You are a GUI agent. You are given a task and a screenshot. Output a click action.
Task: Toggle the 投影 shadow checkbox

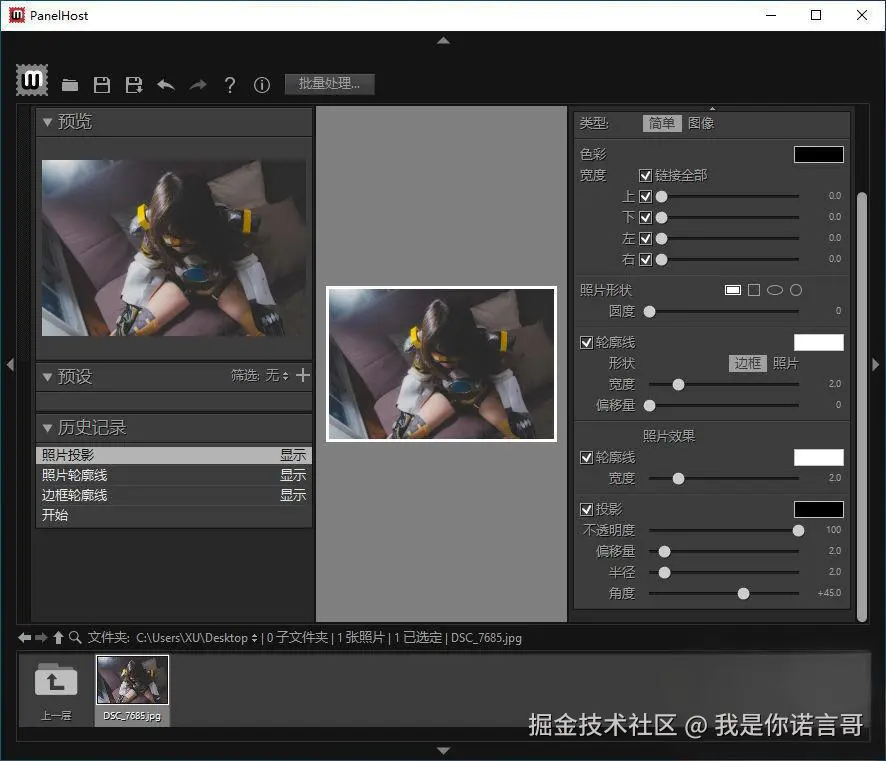[587, 510]
